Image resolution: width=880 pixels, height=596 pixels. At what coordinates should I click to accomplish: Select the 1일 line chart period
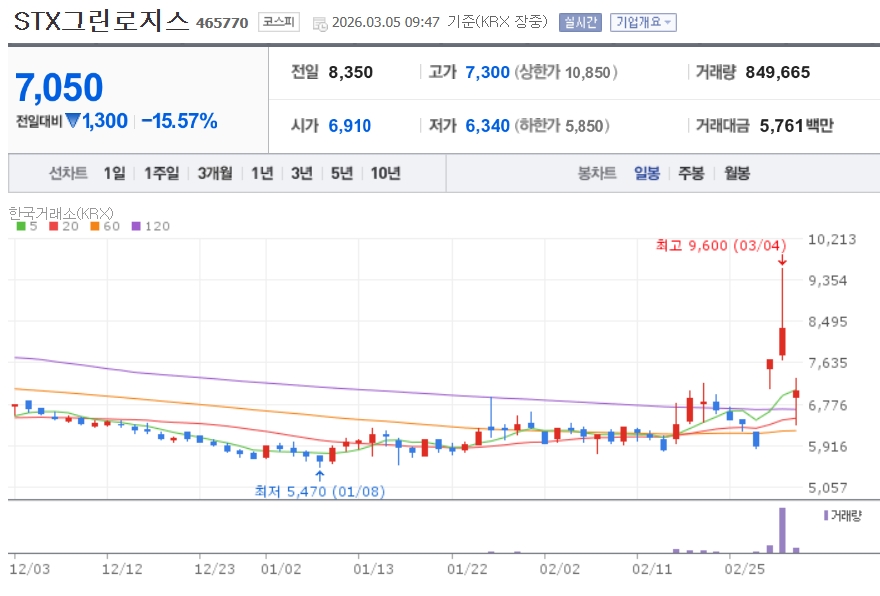(114, 173)
